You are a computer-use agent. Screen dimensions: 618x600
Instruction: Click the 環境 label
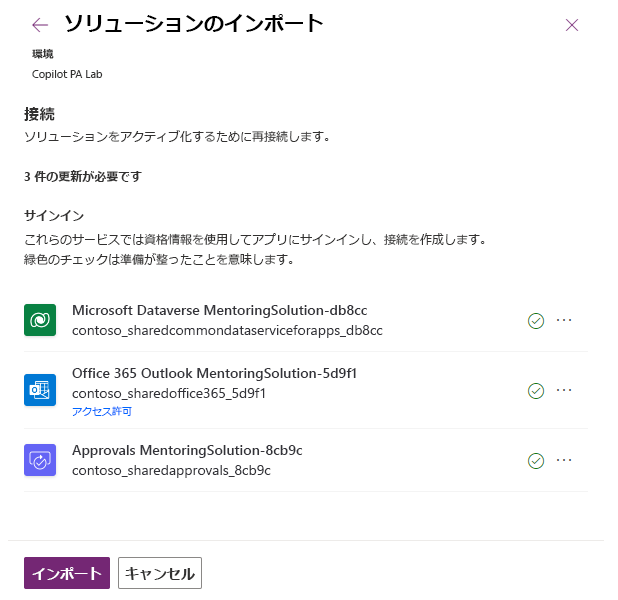tap(43, 54)
